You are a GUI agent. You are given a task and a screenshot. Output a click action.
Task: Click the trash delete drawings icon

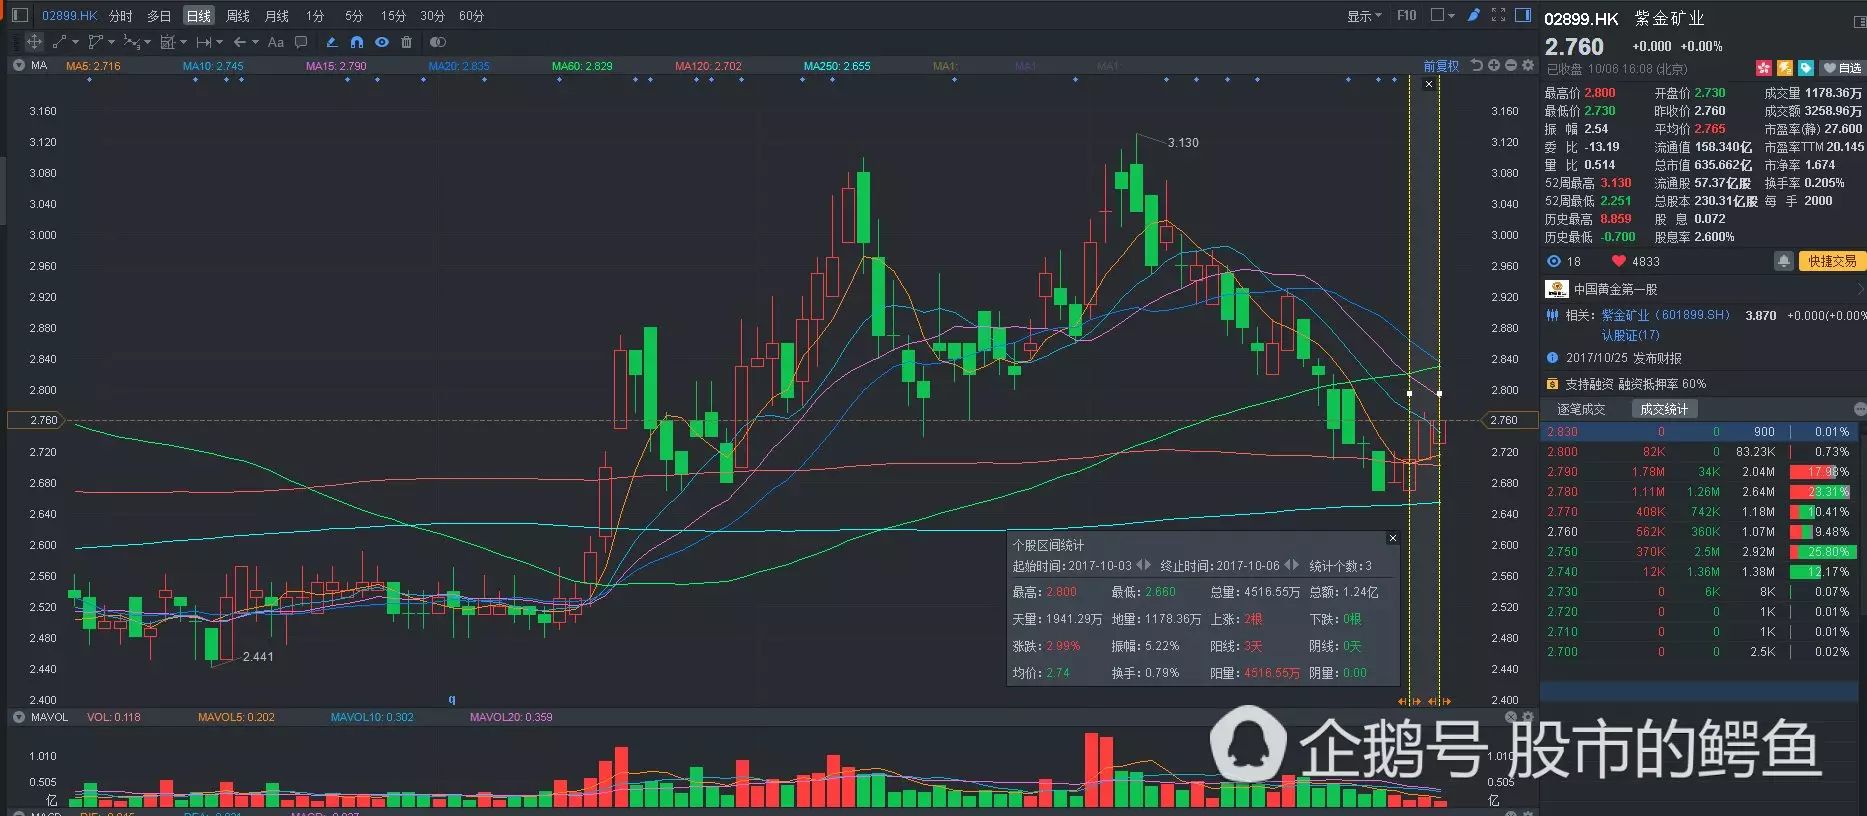(x=406, y=42)
